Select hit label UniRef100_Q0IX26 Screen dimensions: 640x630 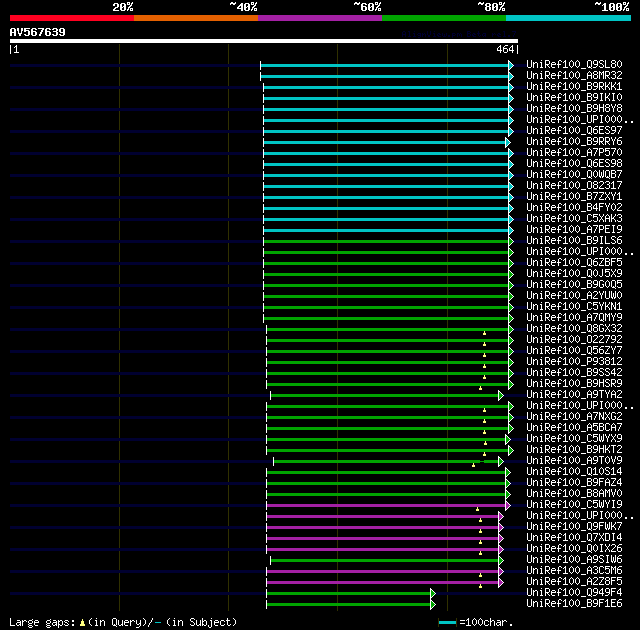tap(574, 549)
